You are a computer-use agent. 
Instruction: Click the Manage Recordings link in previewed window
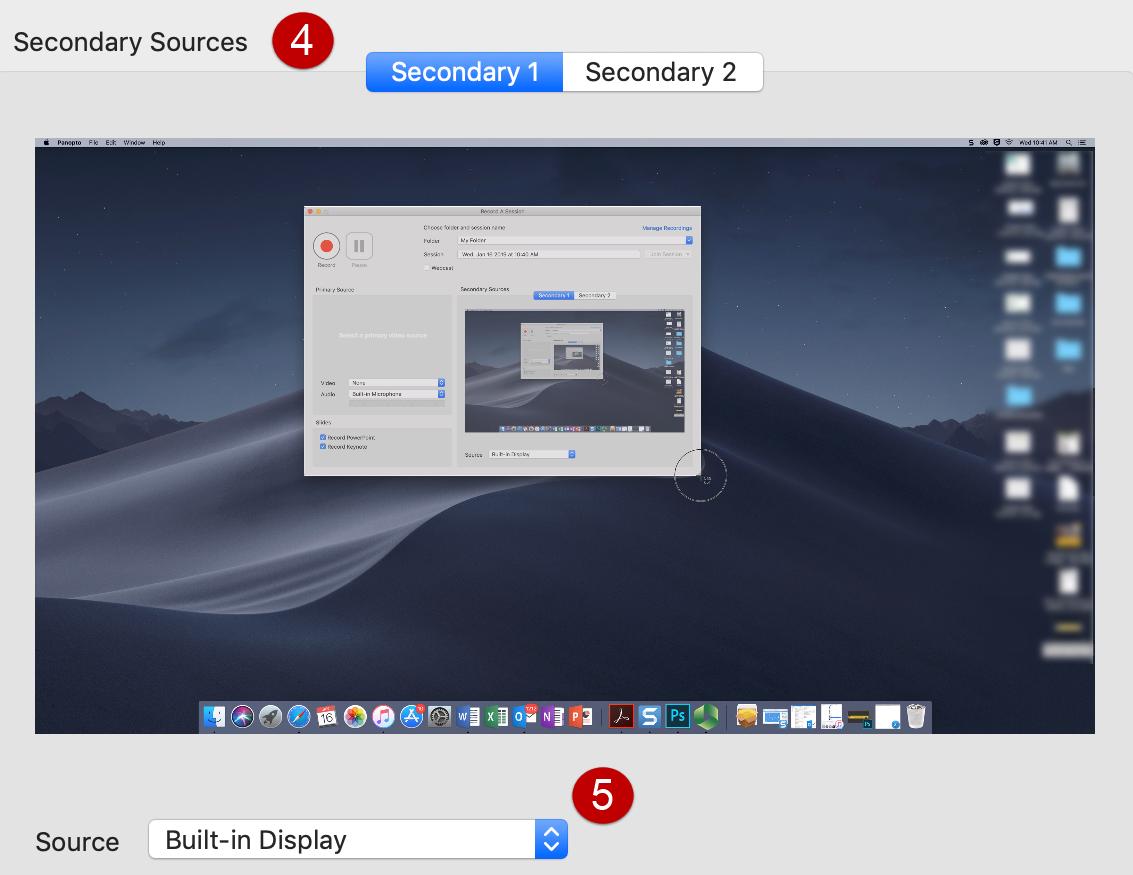tap(667, 228)
